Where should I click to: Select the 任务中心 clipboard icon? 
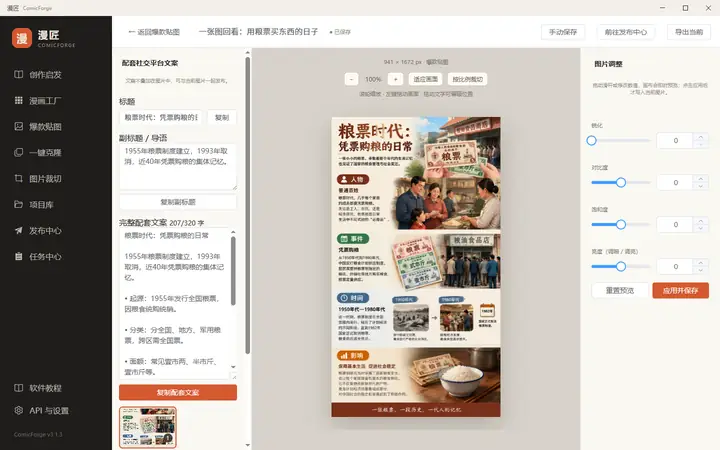point(18,256)
